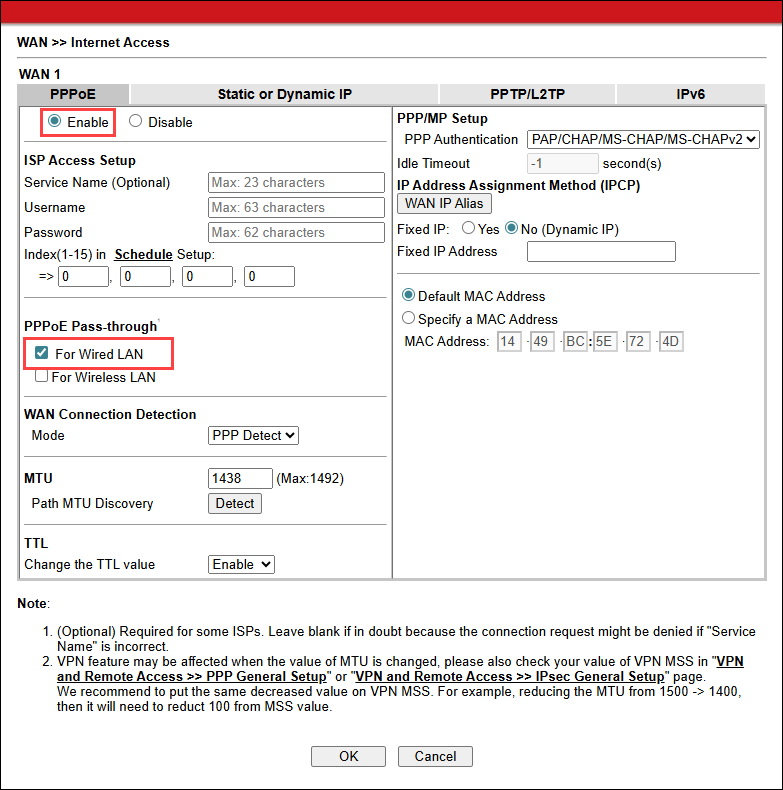
Task: Click the Username input field
Action: tap(296, 208)
